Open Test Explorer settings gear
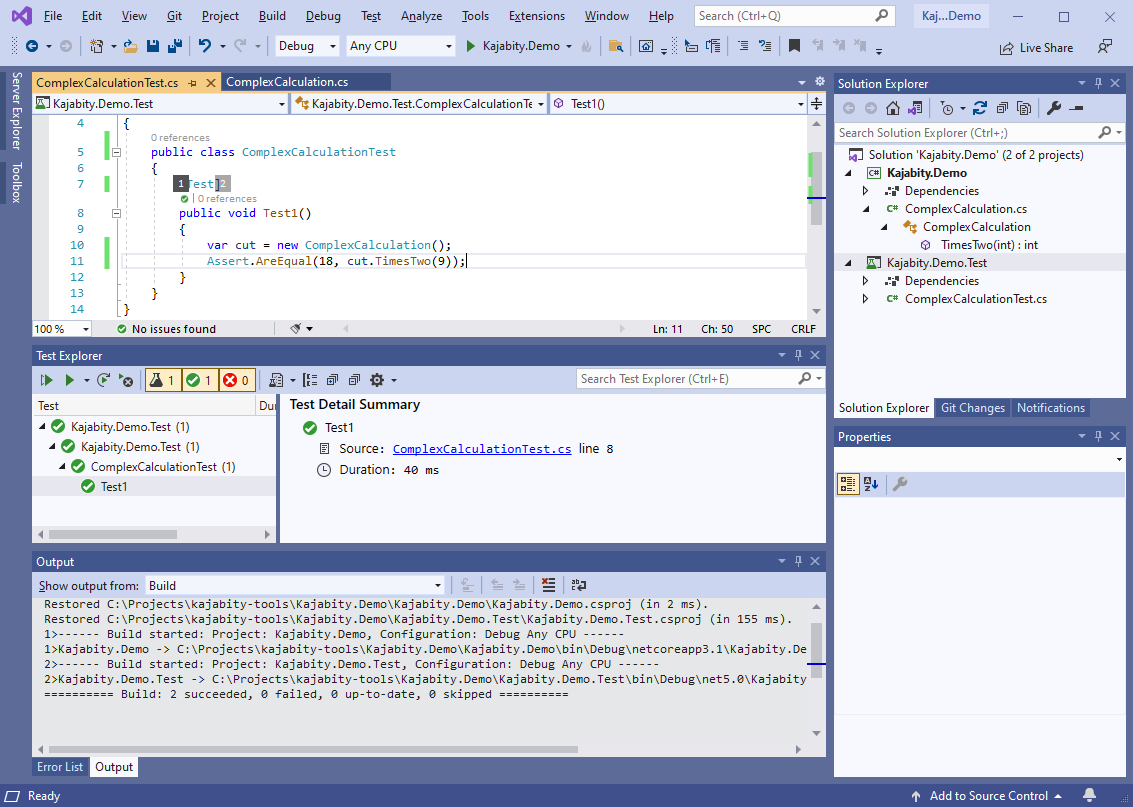Image resolution: width=1133 pixels, height=807 pixels. [378, 380]
